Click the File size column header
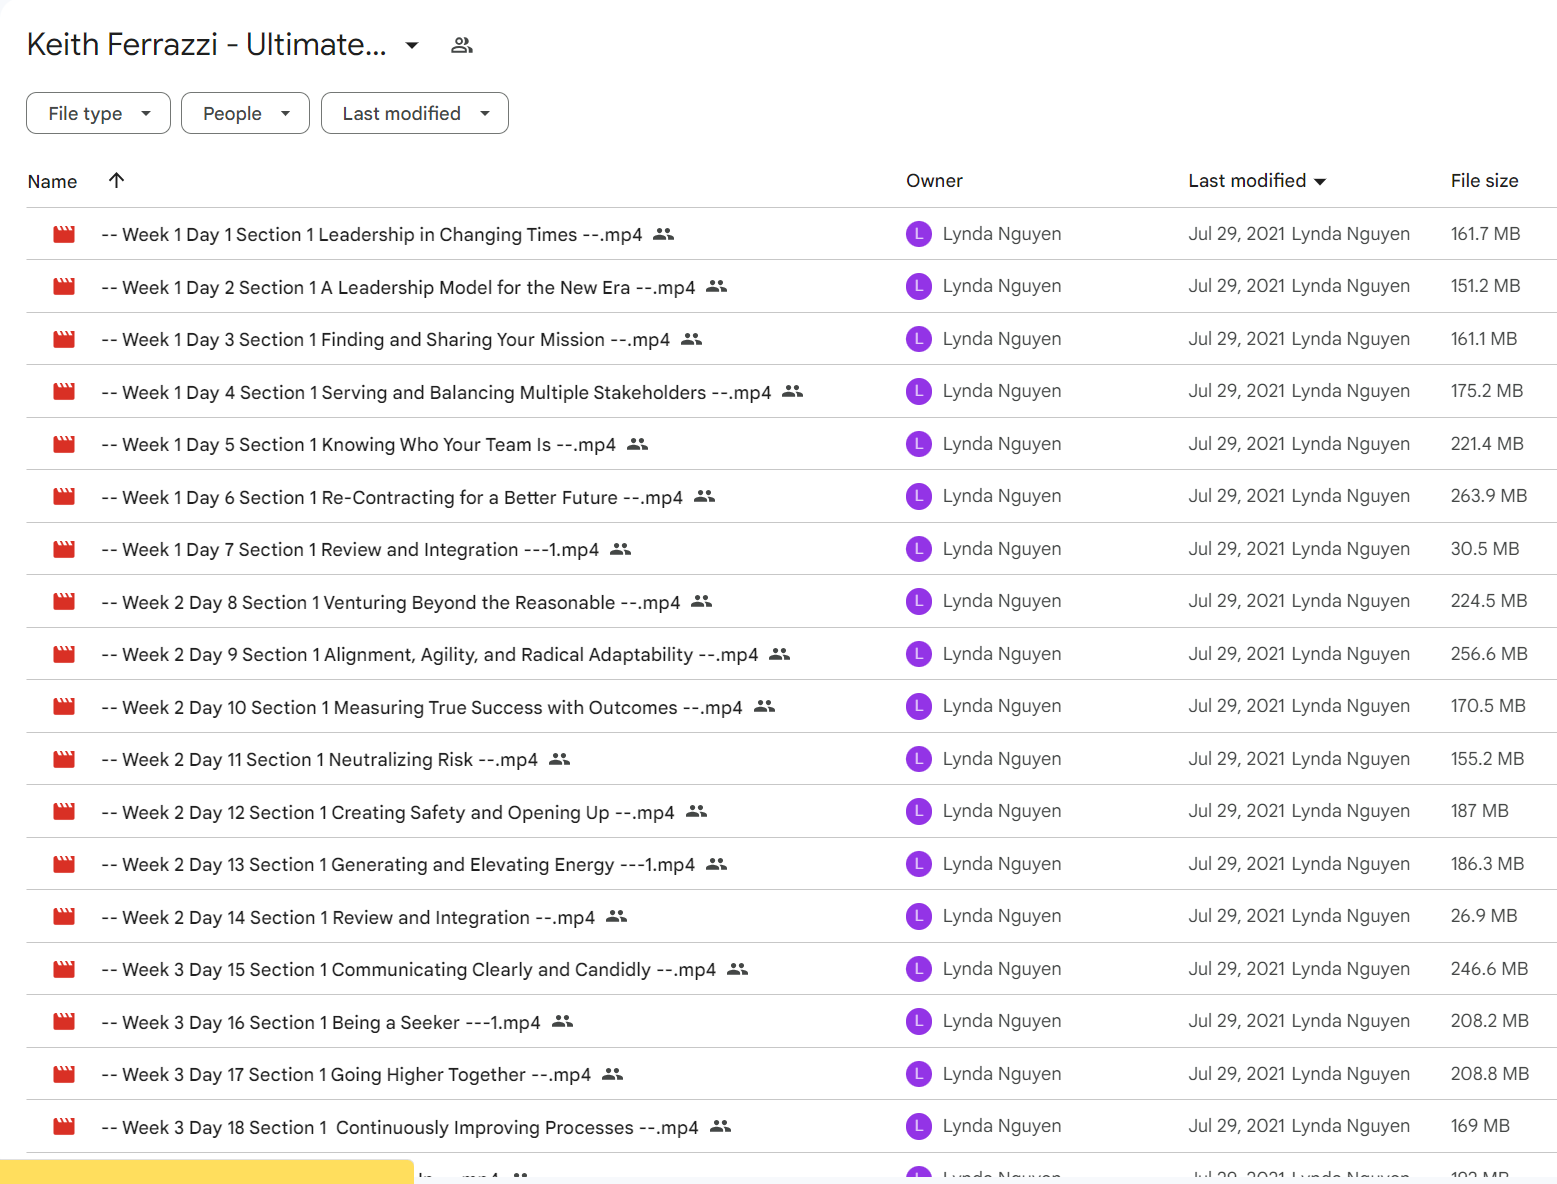1557x1184 pixels. [1484, 181]
